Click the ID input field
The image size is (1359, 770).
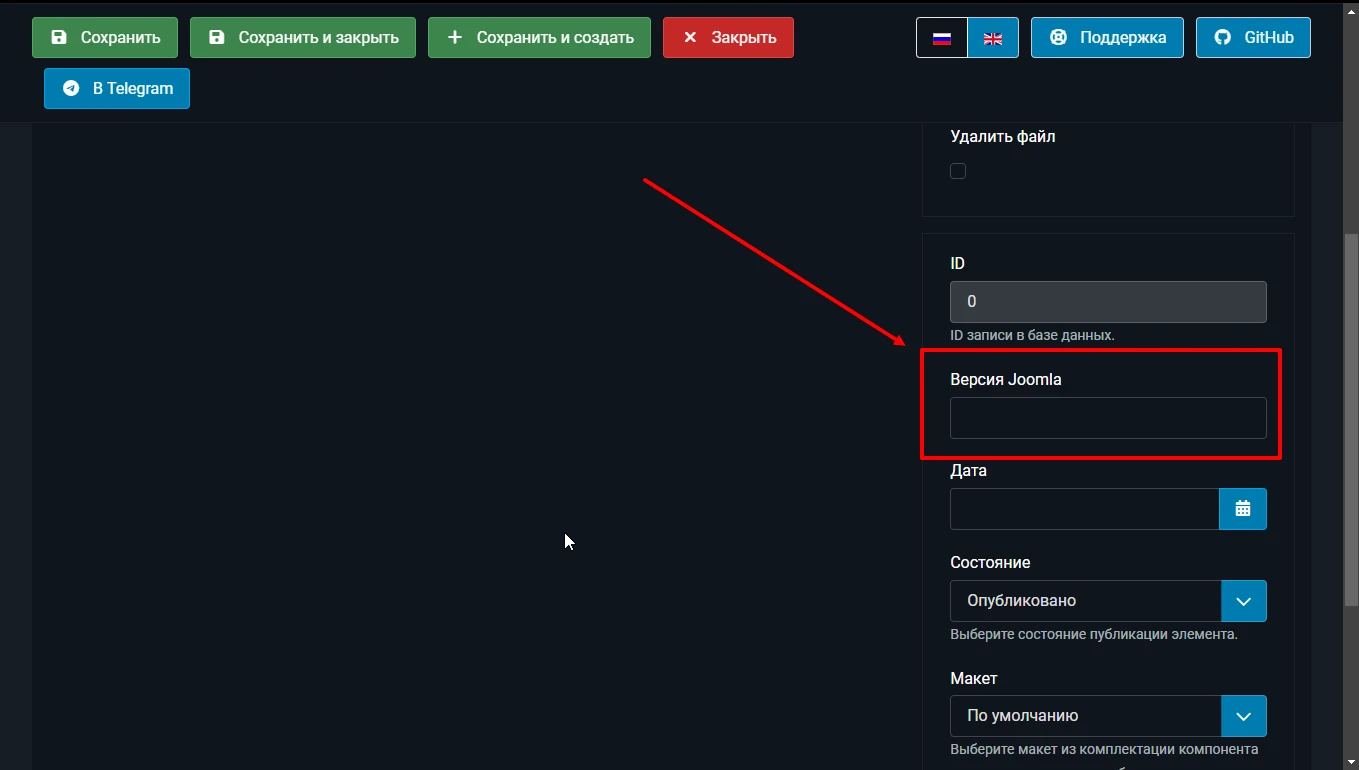(x=1108, y=302)
